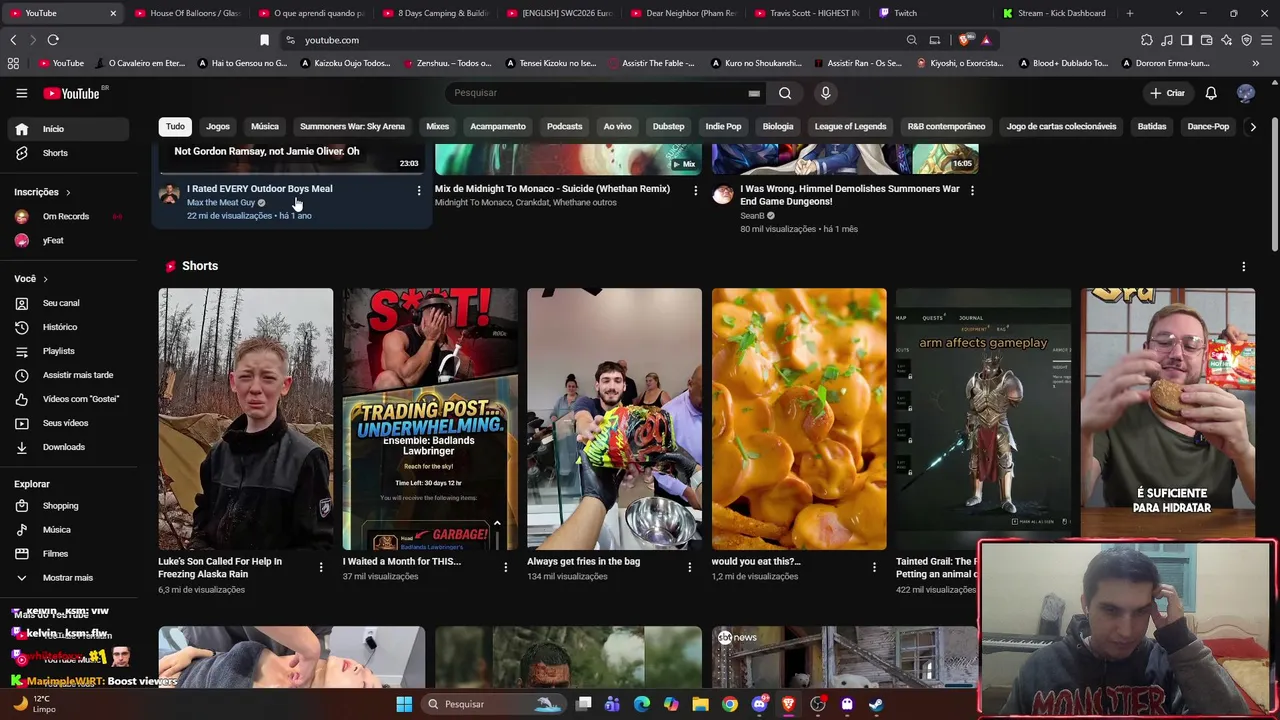
Task: Open the on-screen keyboard icon in search box
Action: click(x=754, y=93)
